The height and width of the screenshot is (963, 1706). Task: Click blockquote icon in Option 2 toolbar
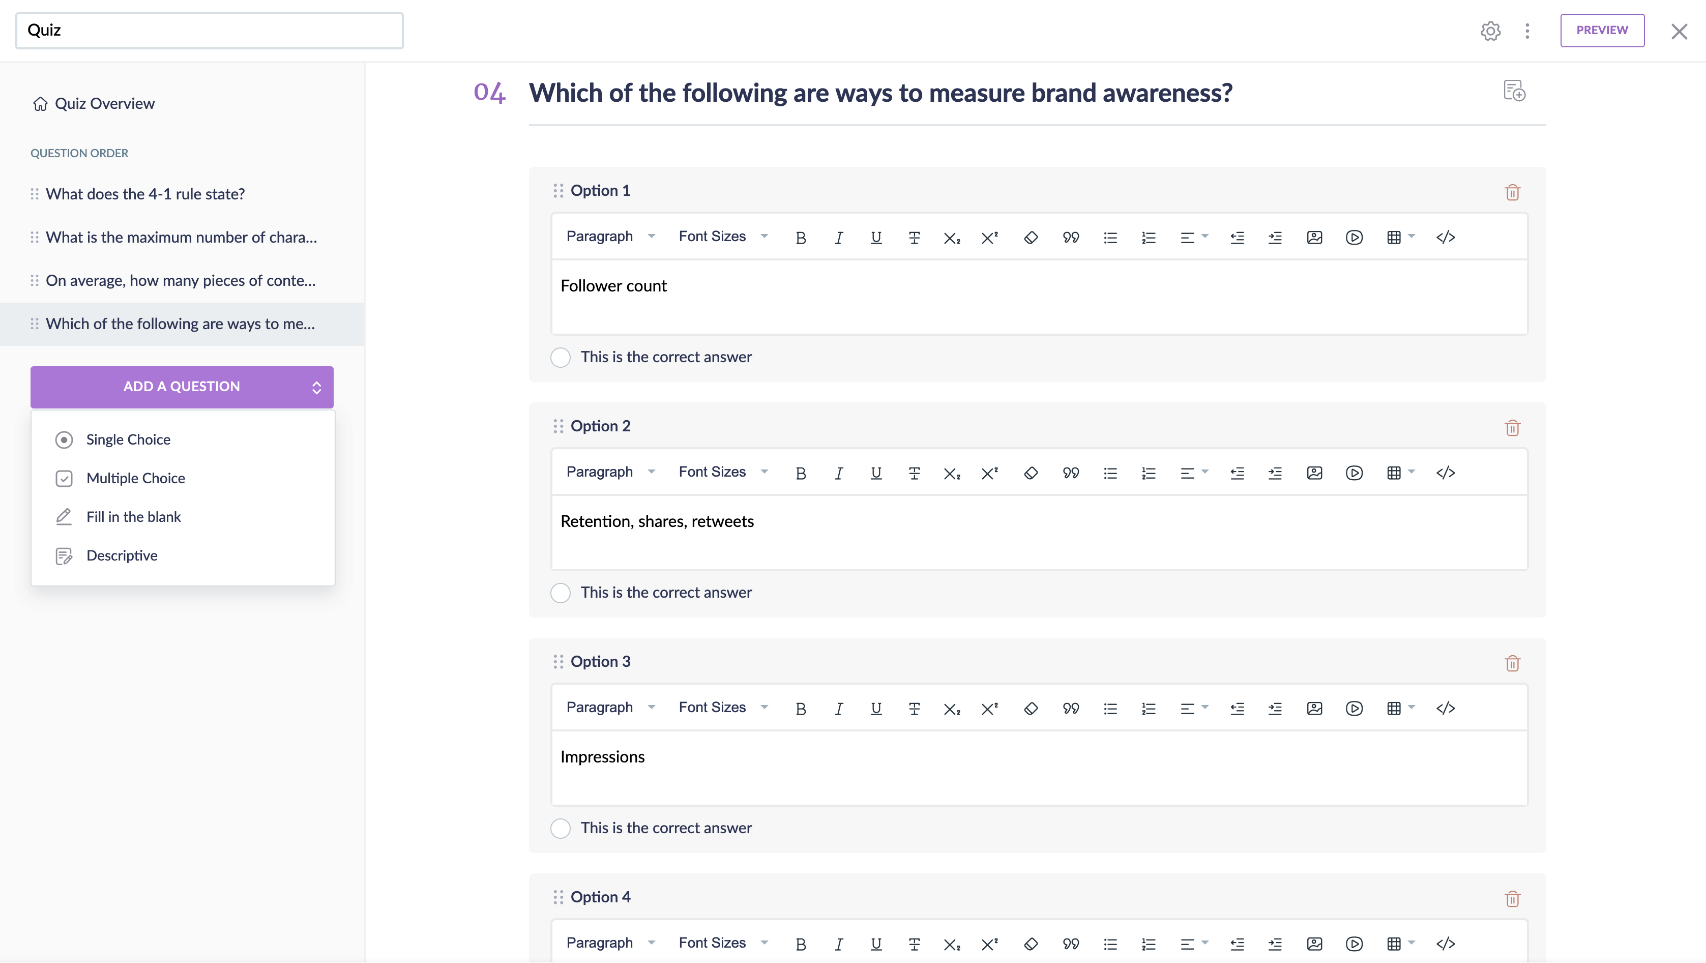tap(1071, 473)
